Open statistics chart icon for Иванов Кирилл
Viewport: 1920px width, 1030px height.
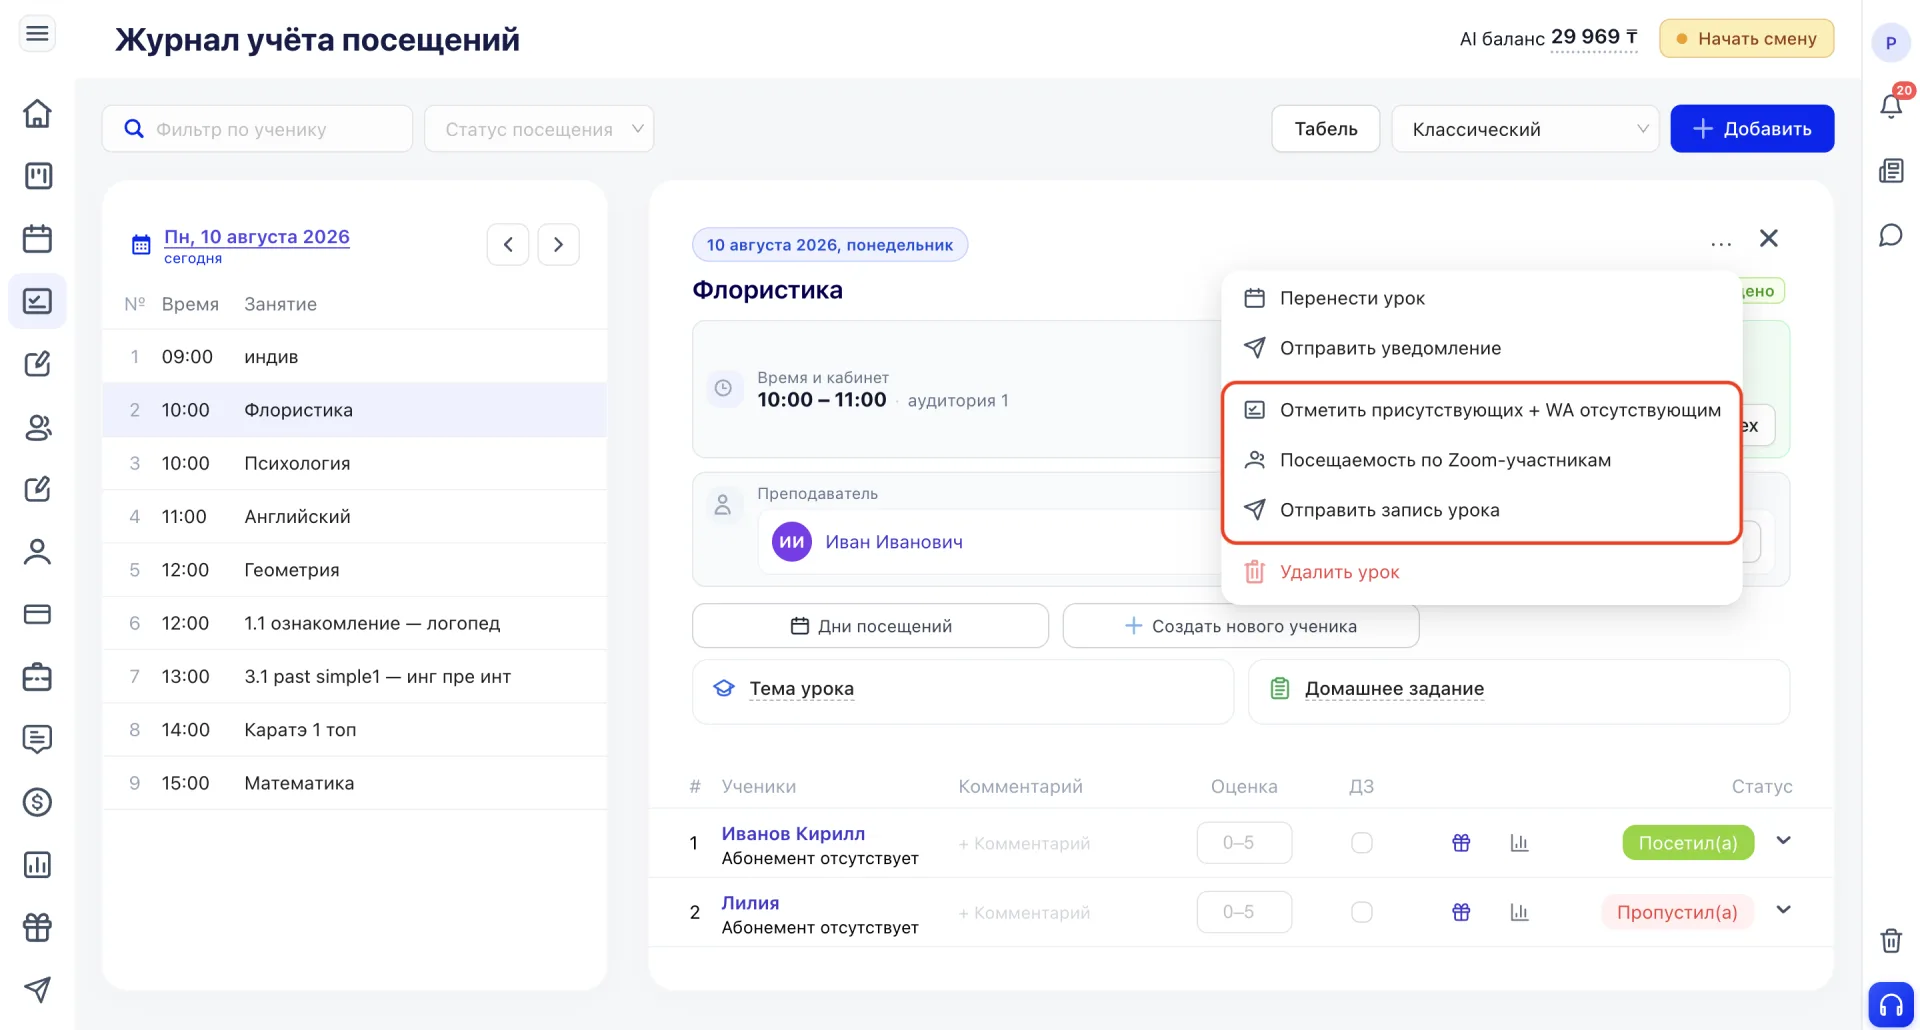pyautogui.click(x=1519, y=843)
